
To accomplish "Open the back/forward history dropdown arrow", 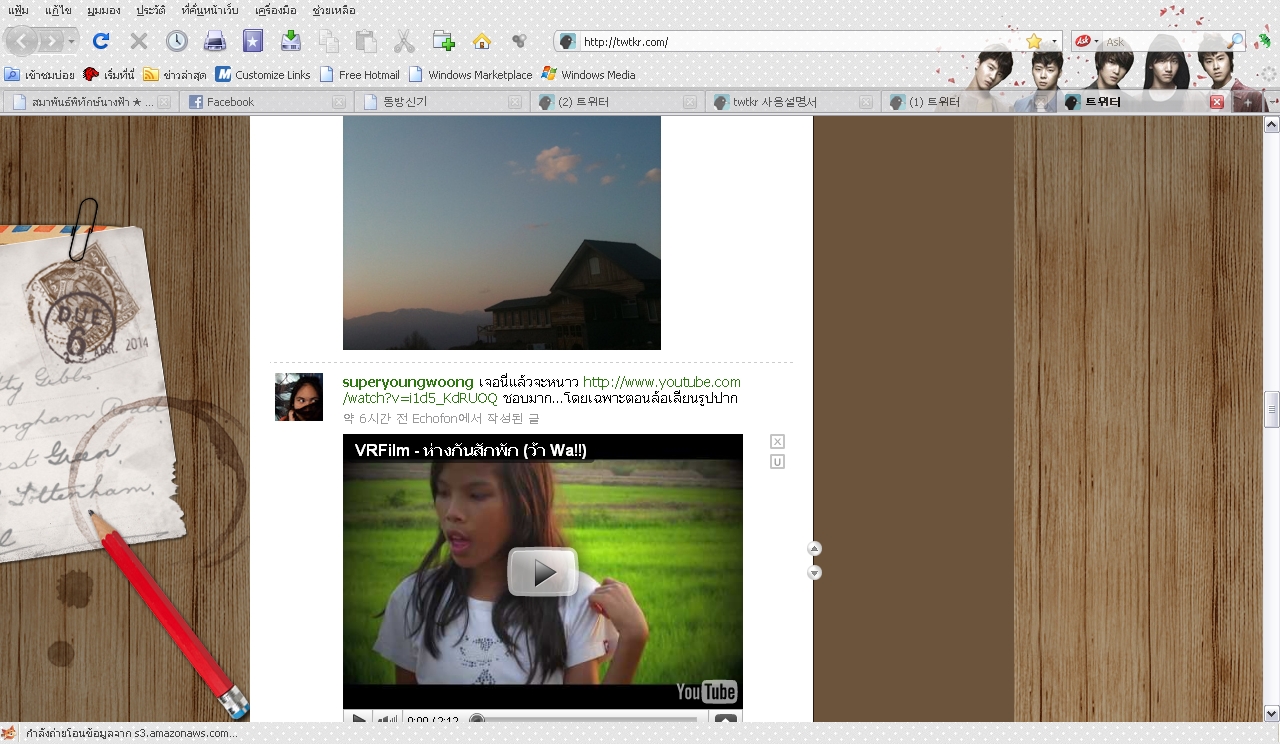I will [72, 41].
